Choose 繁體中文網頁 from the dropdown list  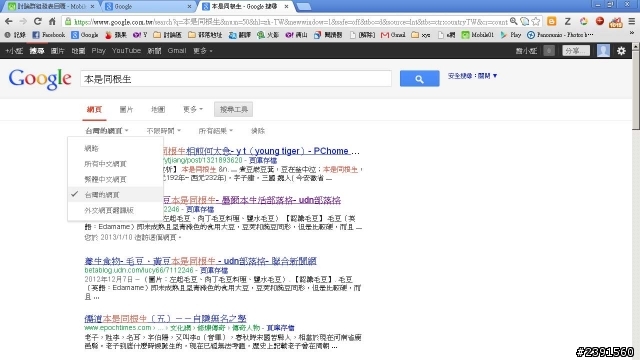click(116, 179)
